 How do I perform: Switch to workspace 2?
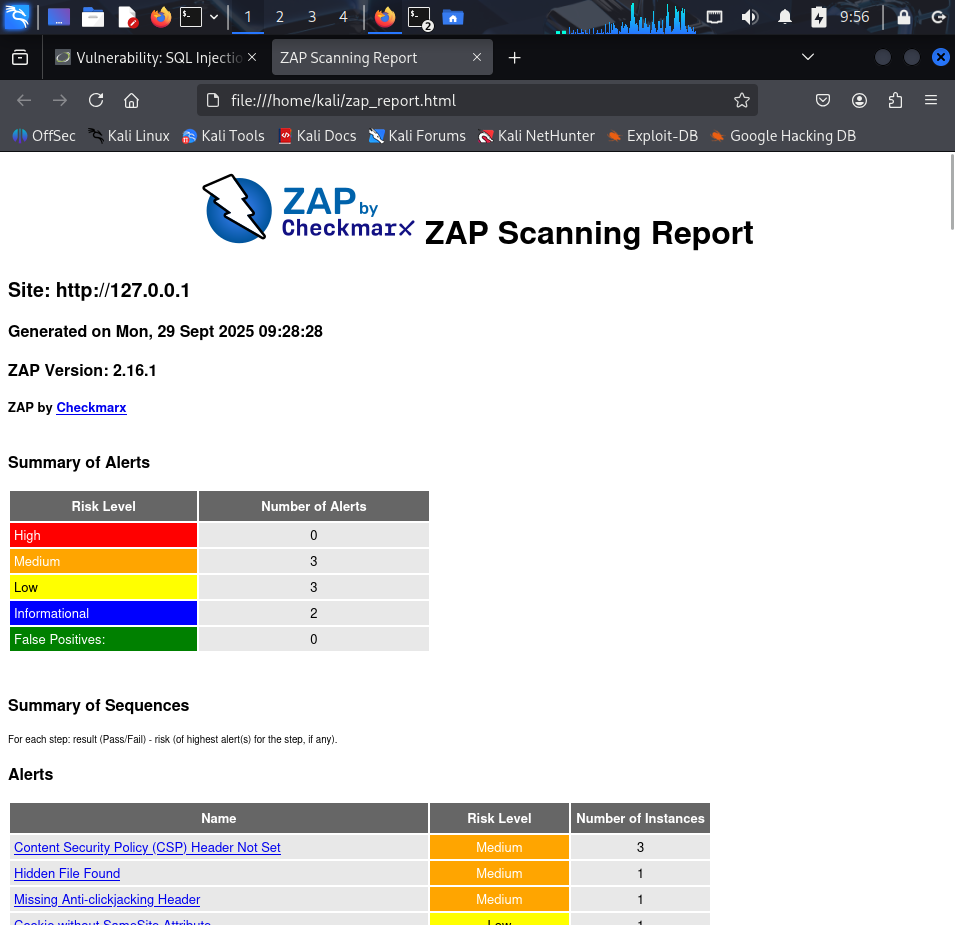coord(280,17)
